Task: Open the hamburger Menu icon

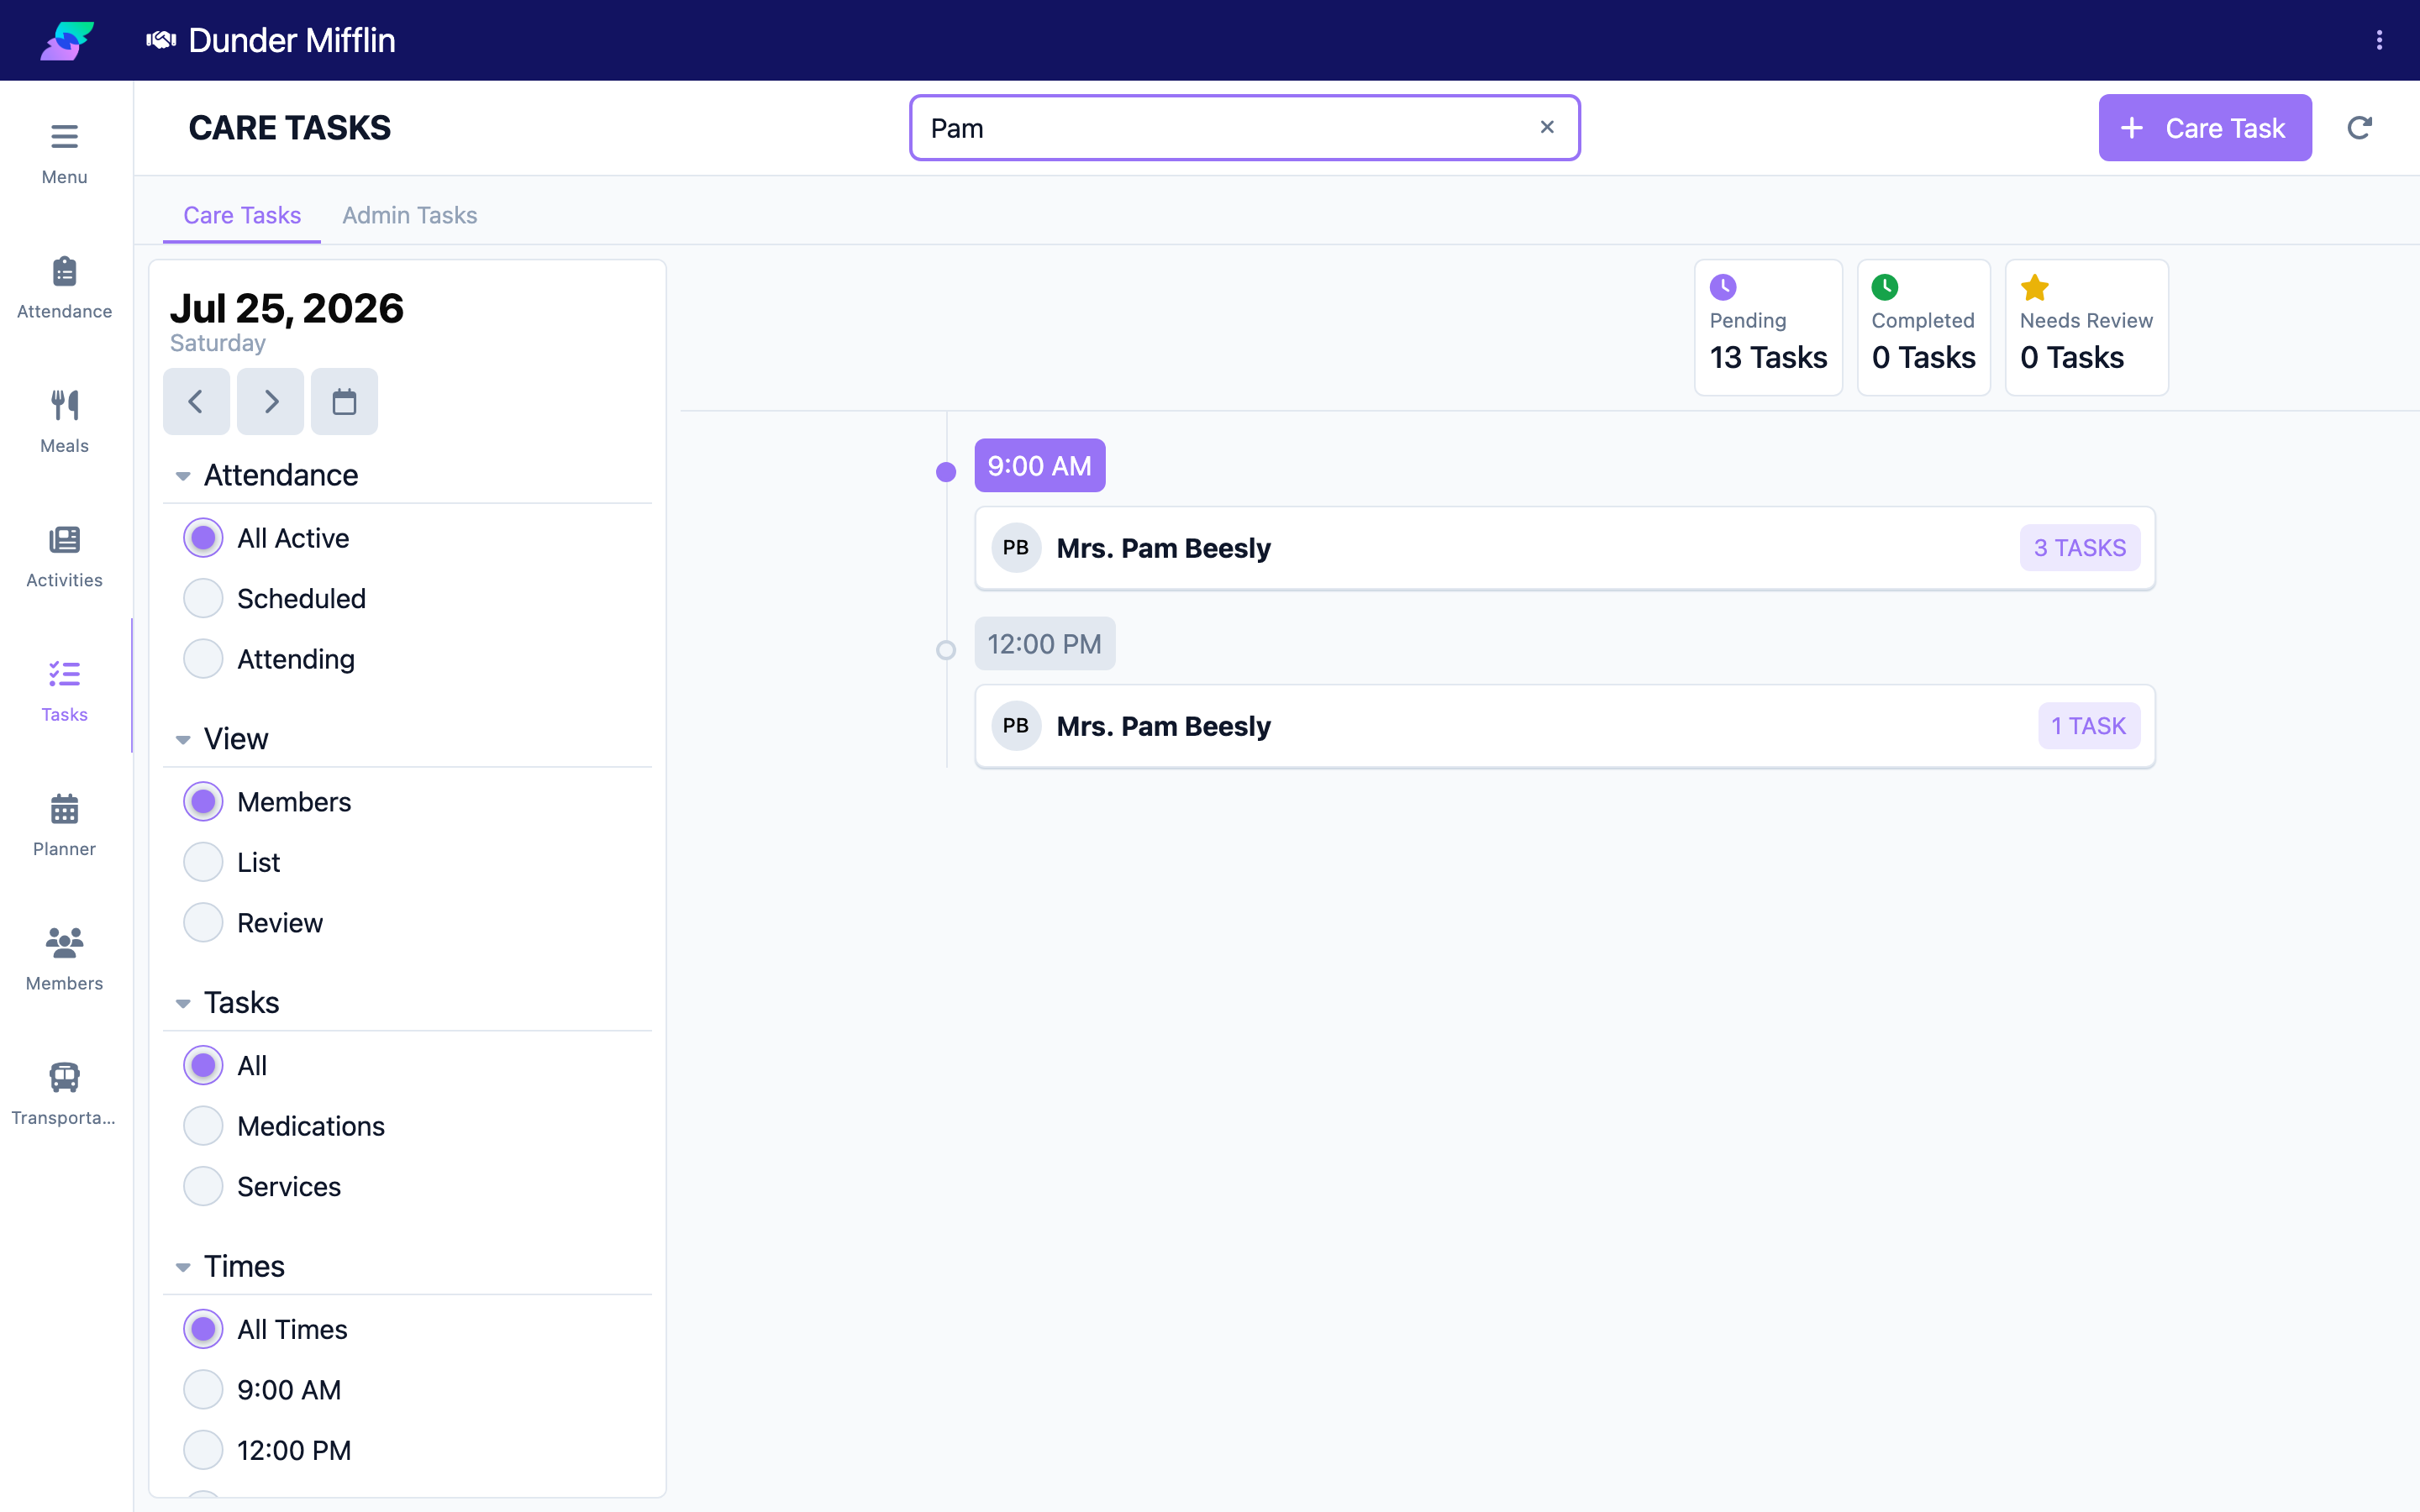Action: (64, 136)
